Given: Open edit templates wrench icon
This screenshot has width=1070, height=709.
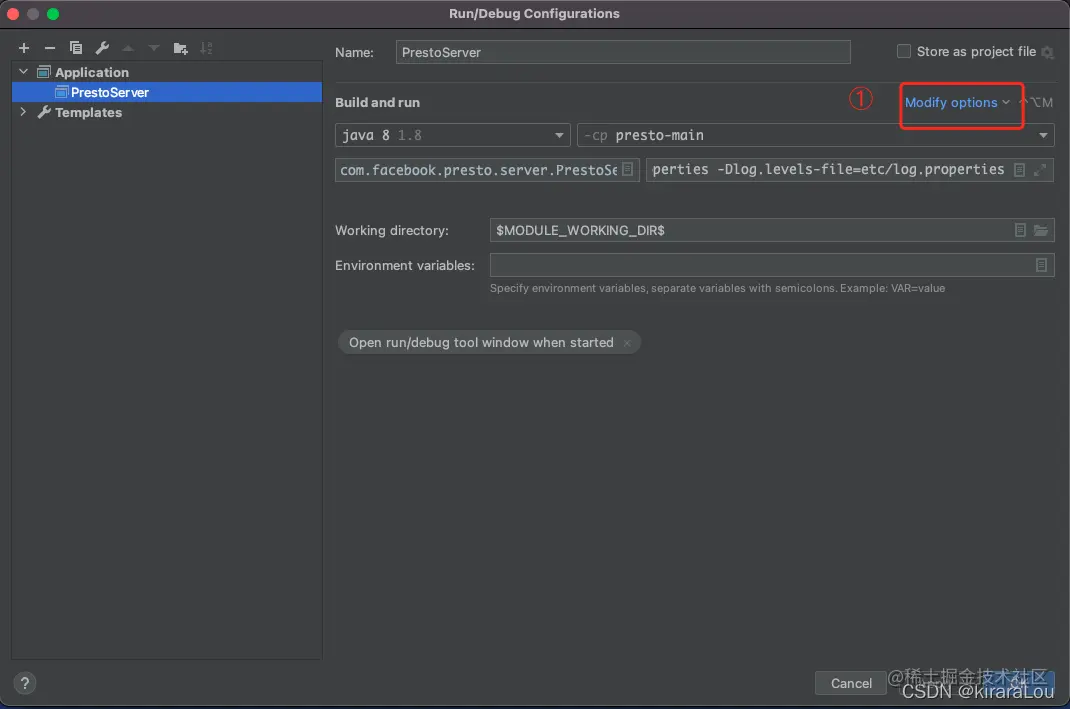Looking at the screenshot, I should pos(102,48).
